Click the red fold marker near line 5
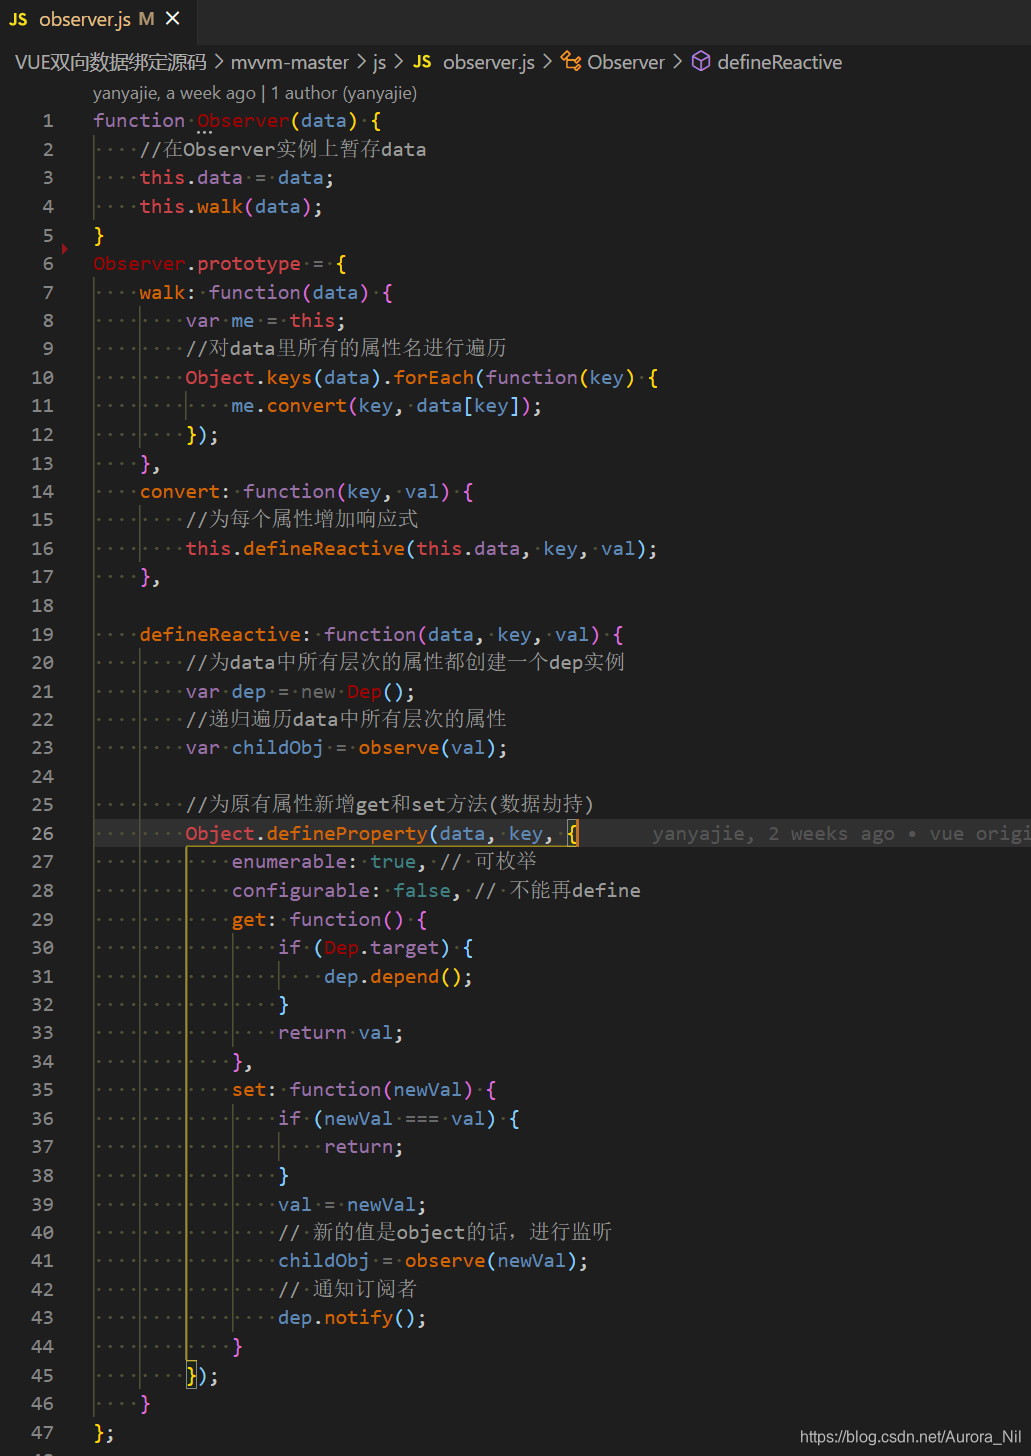The width and height of the screenshot is (1031, 1456). [65, 248]
